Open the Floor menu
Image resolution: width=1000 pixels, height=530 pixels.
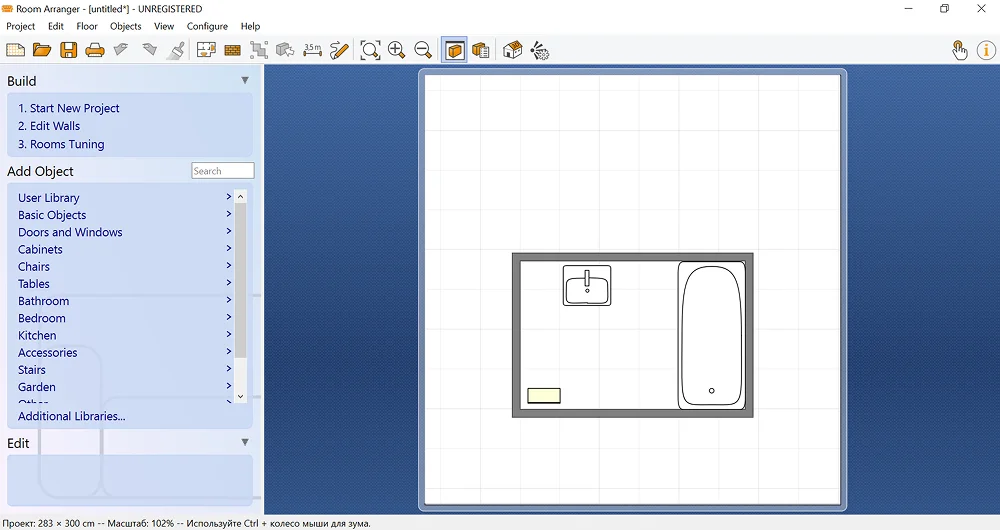pyautogui.click(x=87, y=26)
